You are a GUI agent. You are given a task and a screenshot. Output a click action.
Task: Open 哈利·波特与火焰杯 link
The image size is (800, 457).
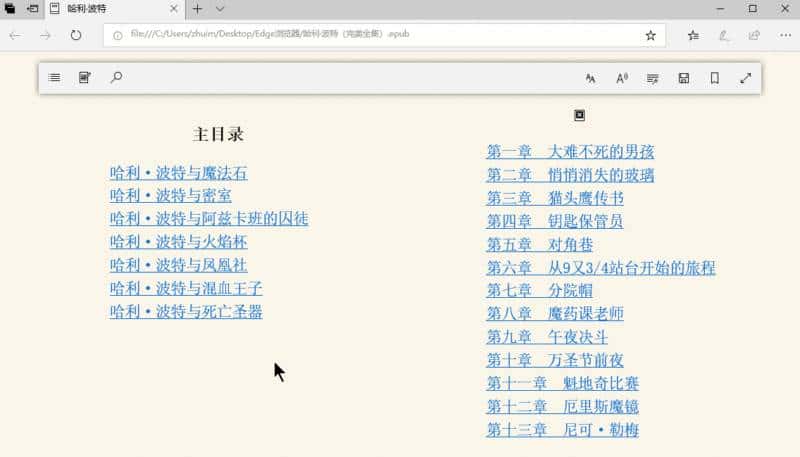pyautogui.click(x=179, y=242)
